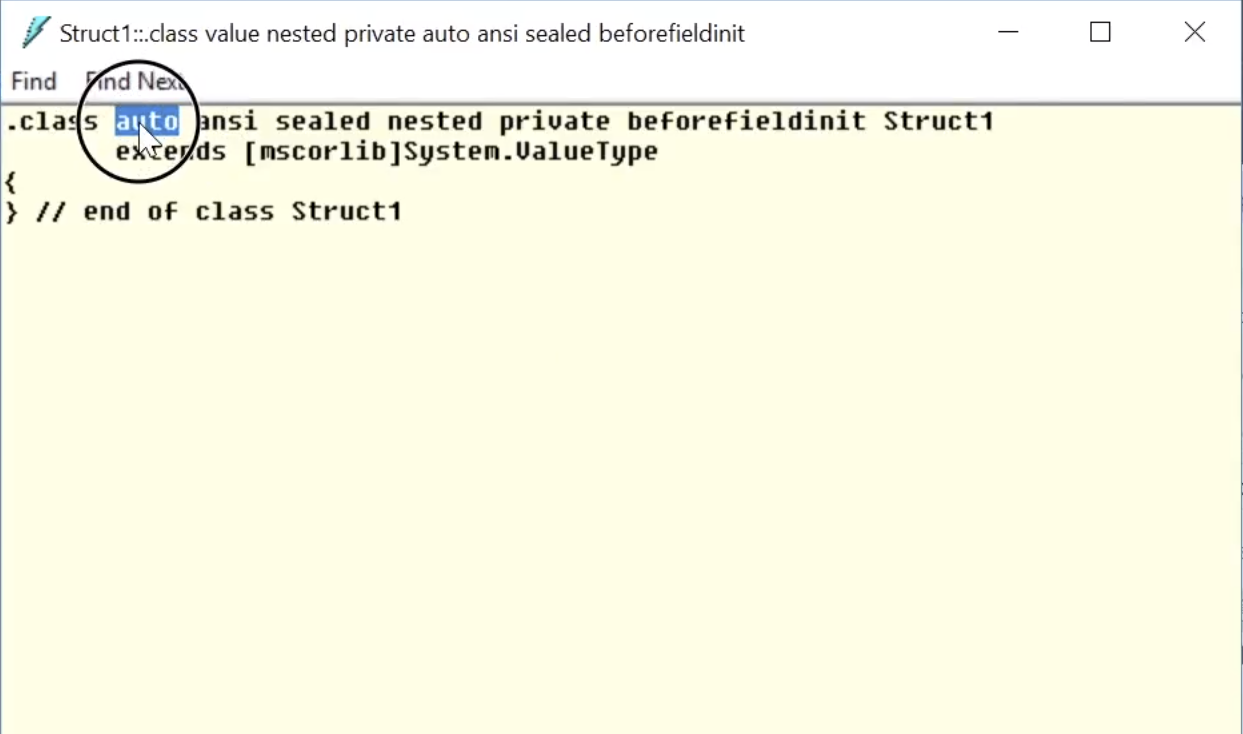Click the .class directive keyword
Screen dimensions: 1243x734
[x=51, y=122]
